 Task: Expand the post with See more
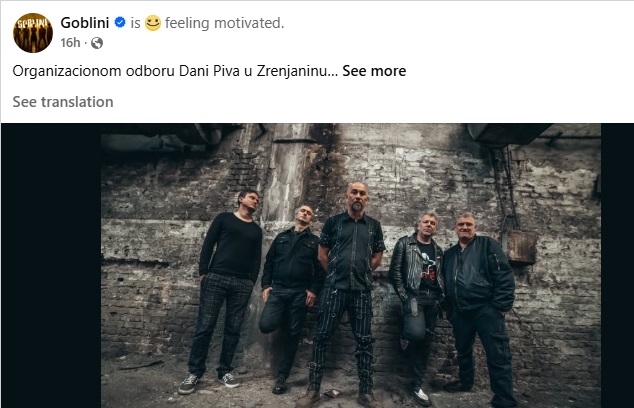374,71
